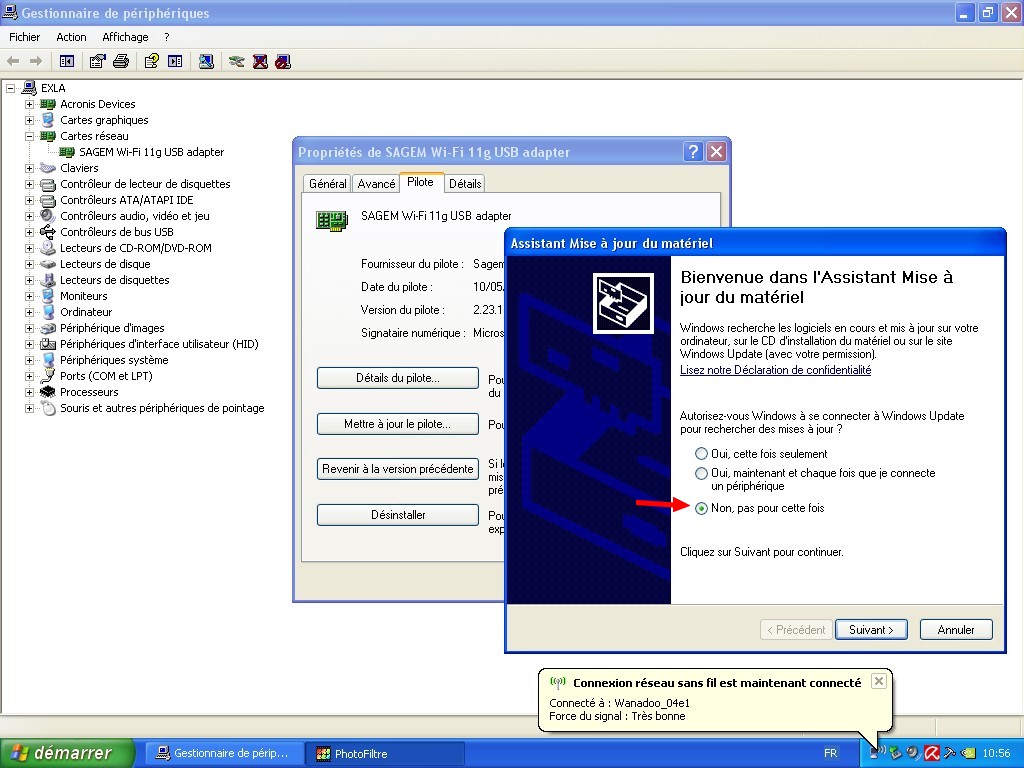Collapse the Cartes réseau node

click(29, 136)
